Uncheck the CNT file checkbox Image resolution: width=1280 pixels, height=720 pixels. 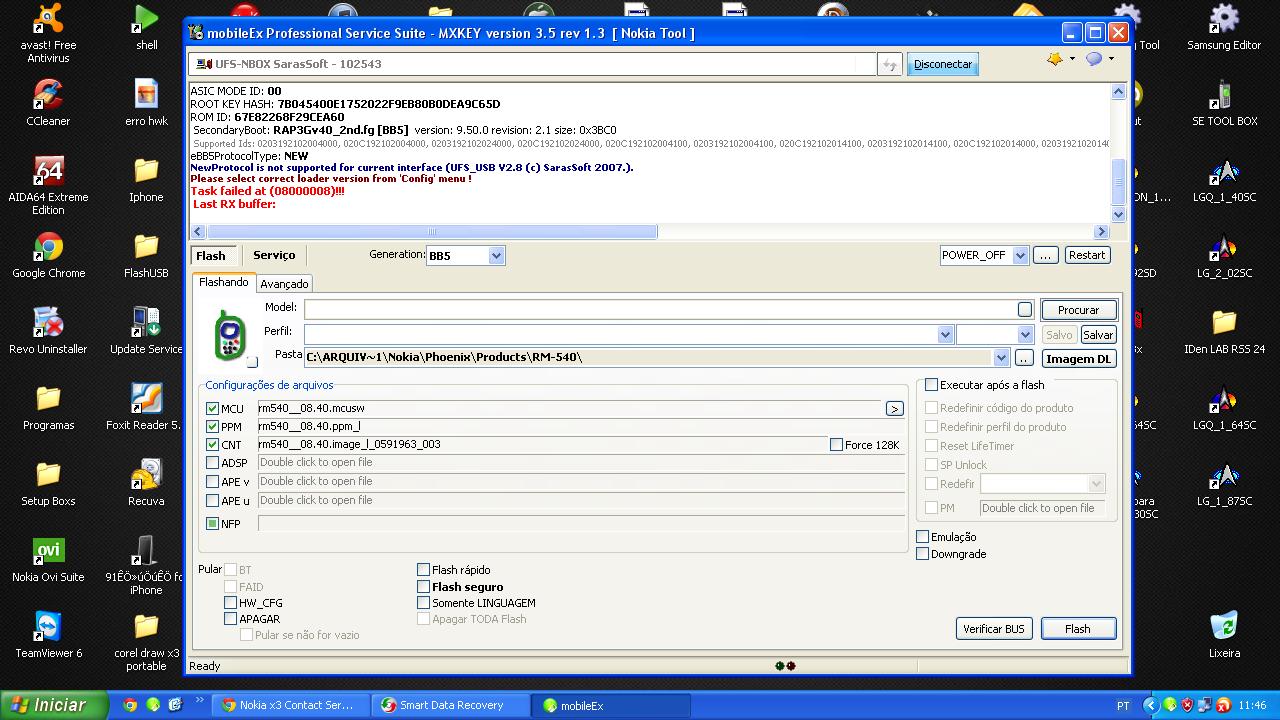point(212,445)
